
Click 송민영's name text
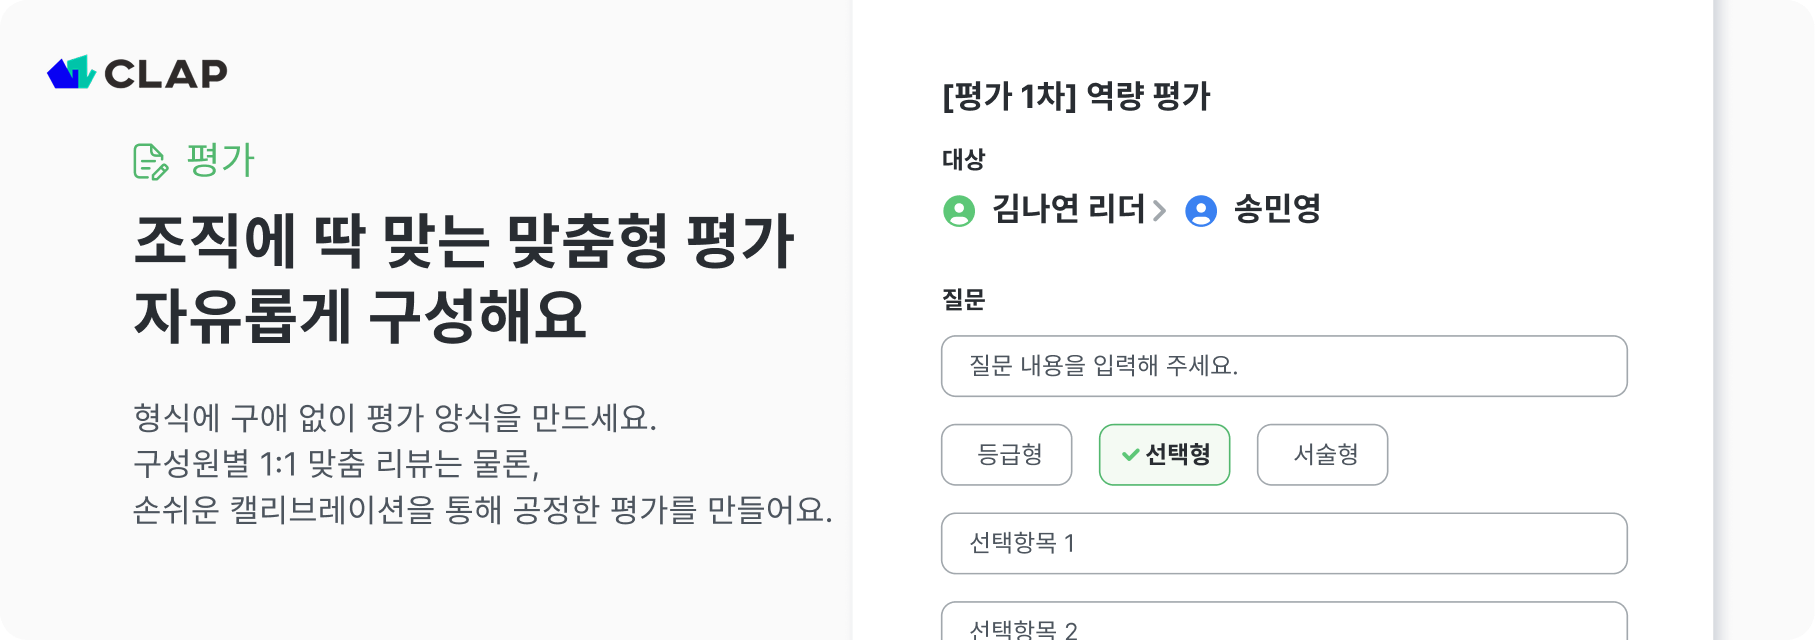pos(1277,211)
